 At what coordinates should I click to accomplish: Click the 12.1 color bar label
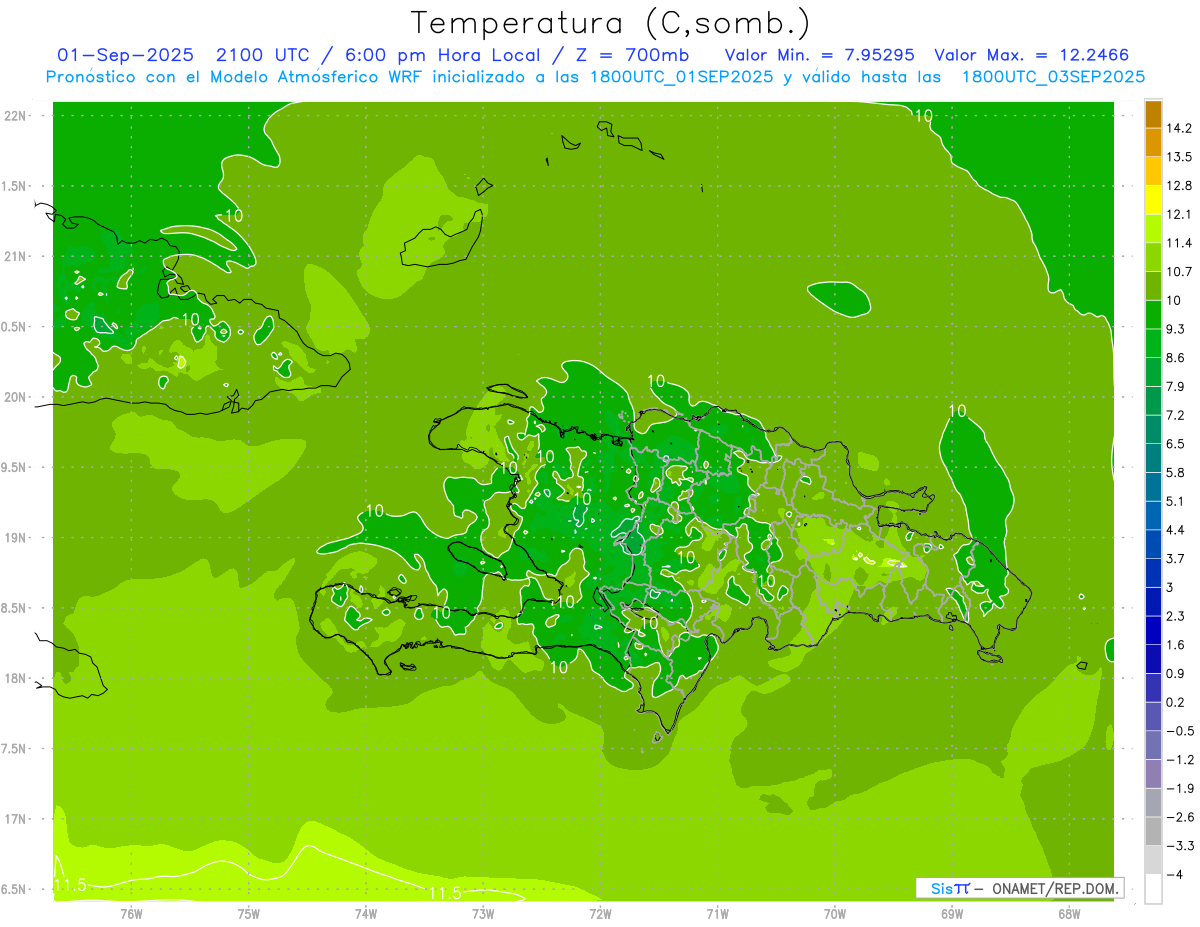tap(1179, 214)
